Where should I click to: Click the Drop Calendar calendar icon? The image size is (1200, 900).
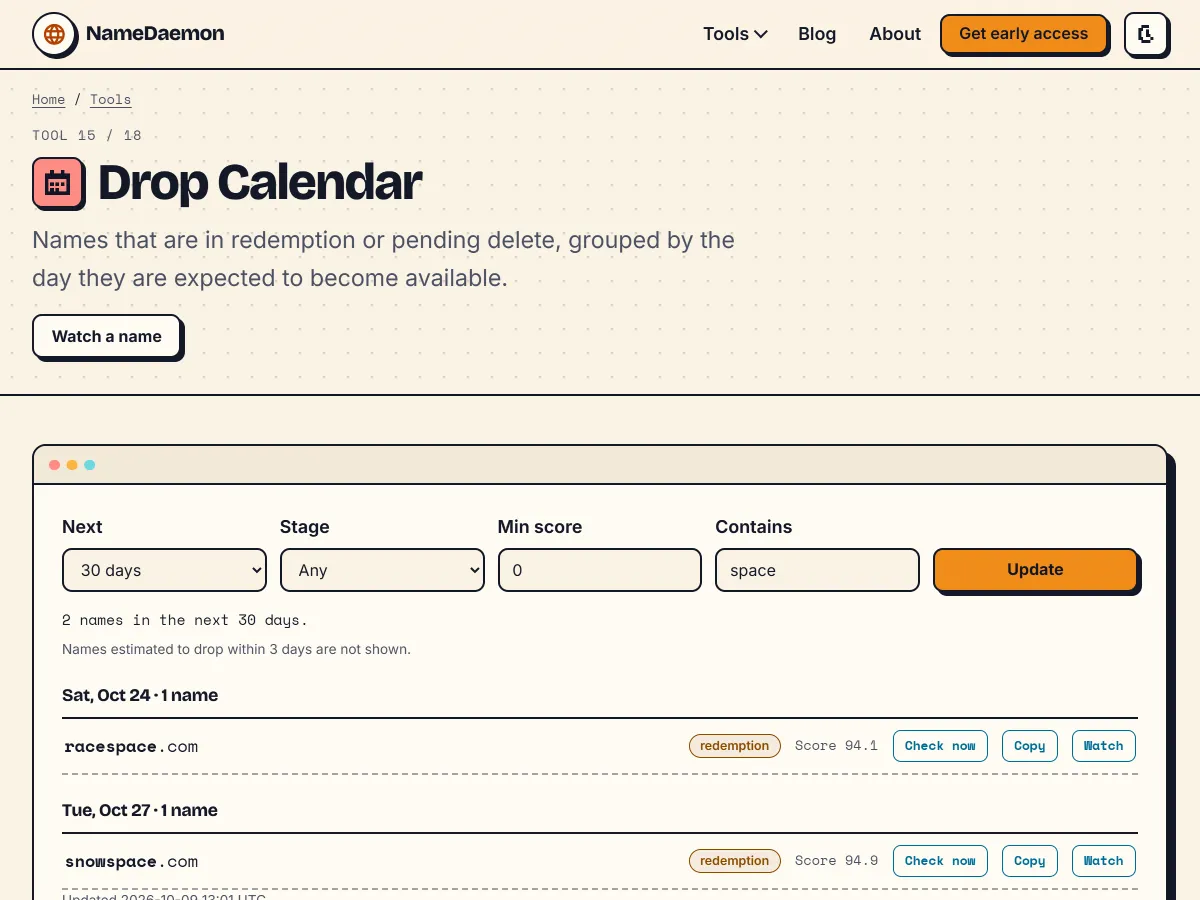click(57, 182)
